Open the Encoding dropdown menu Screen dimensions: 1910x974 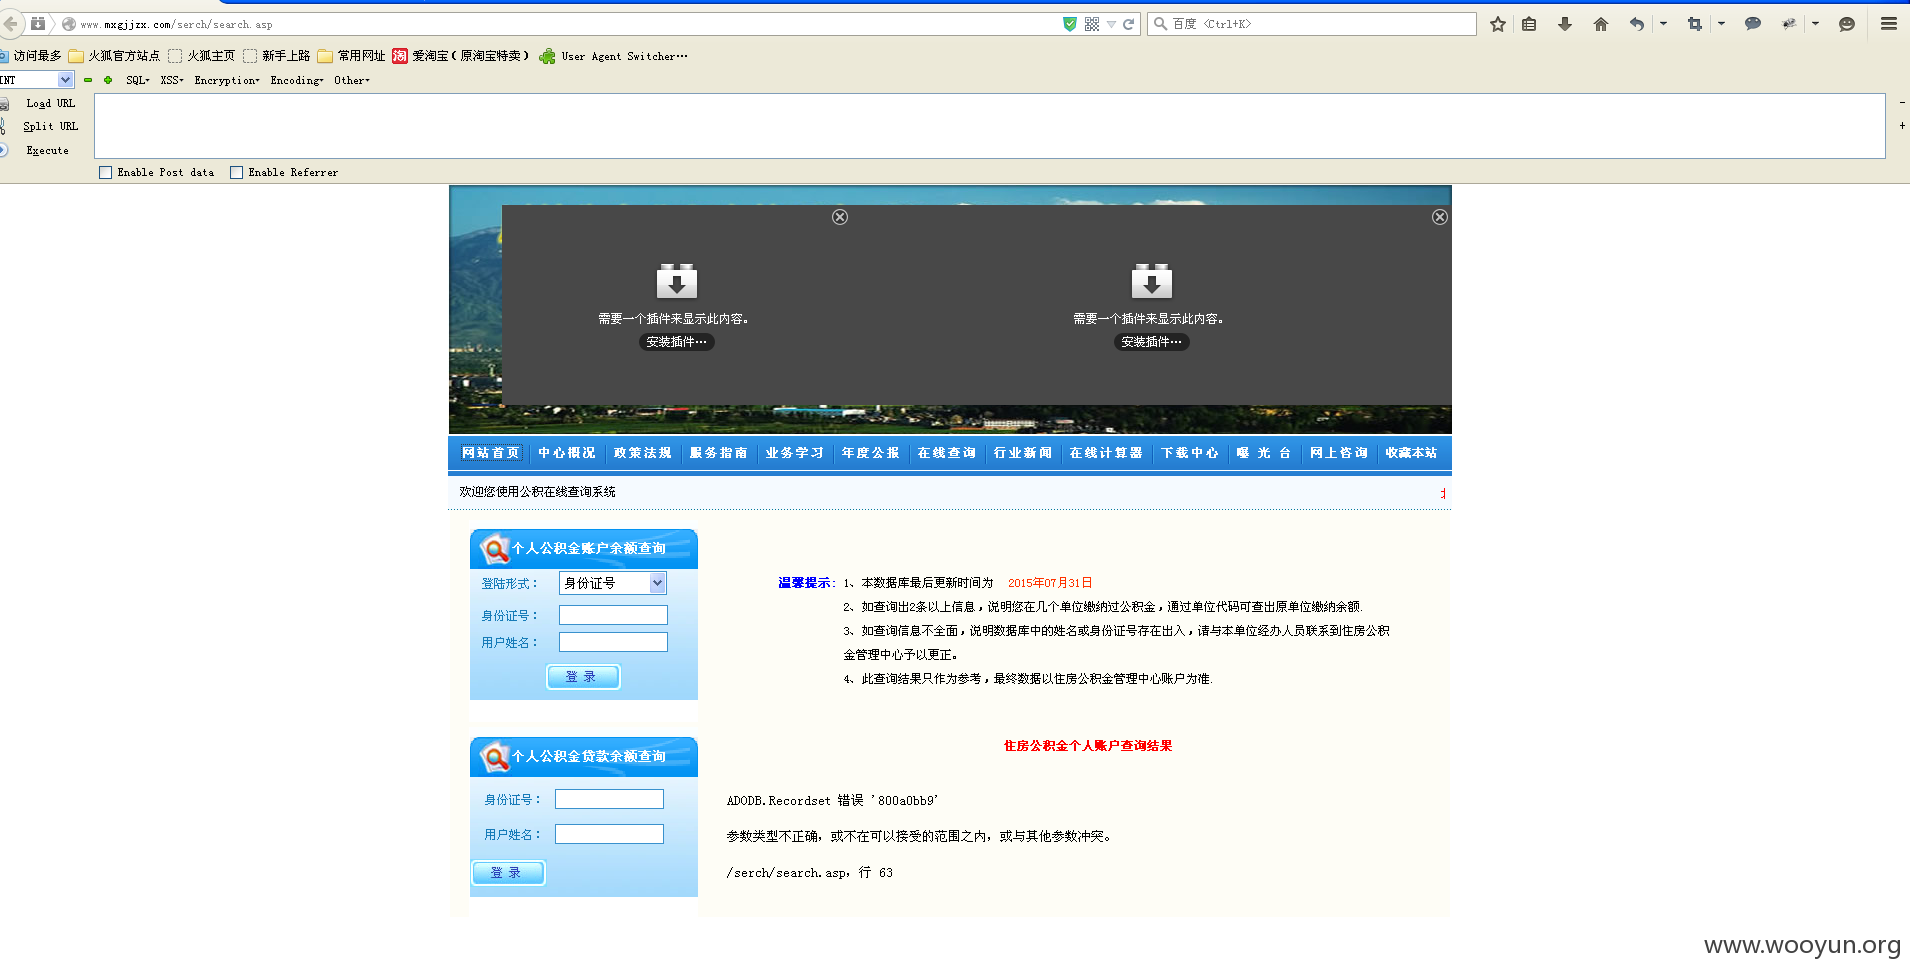[x=297, y=80]
